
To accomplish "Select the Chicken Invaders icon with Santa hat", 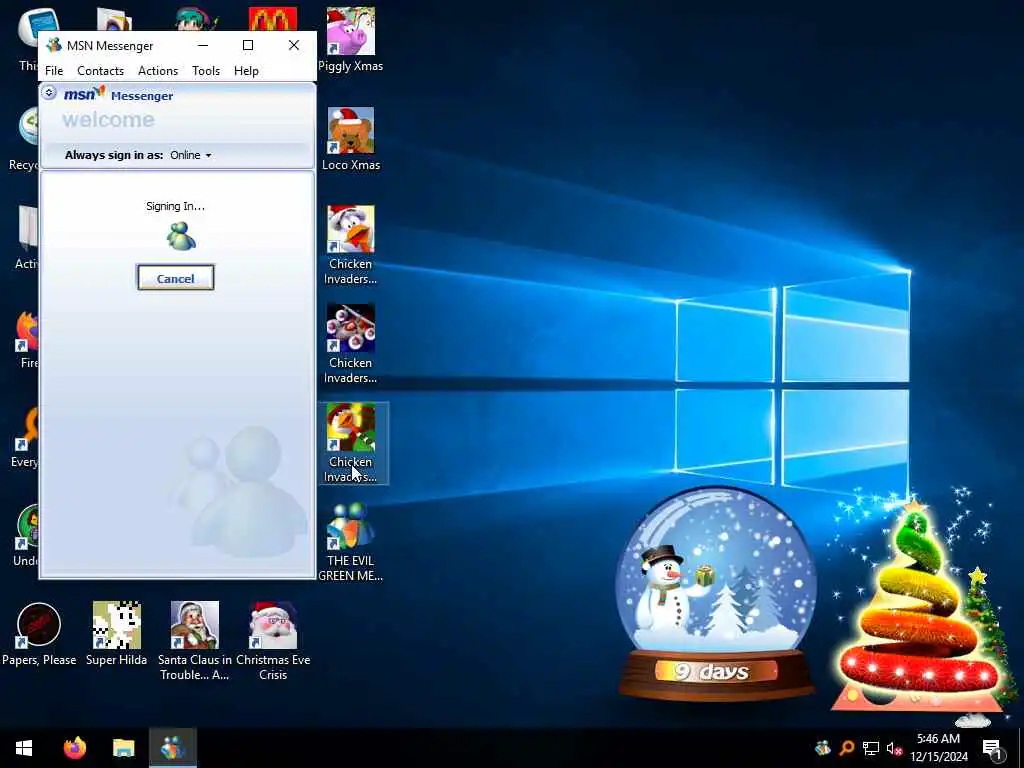I will pyautogui.click(x=351, y=246).
